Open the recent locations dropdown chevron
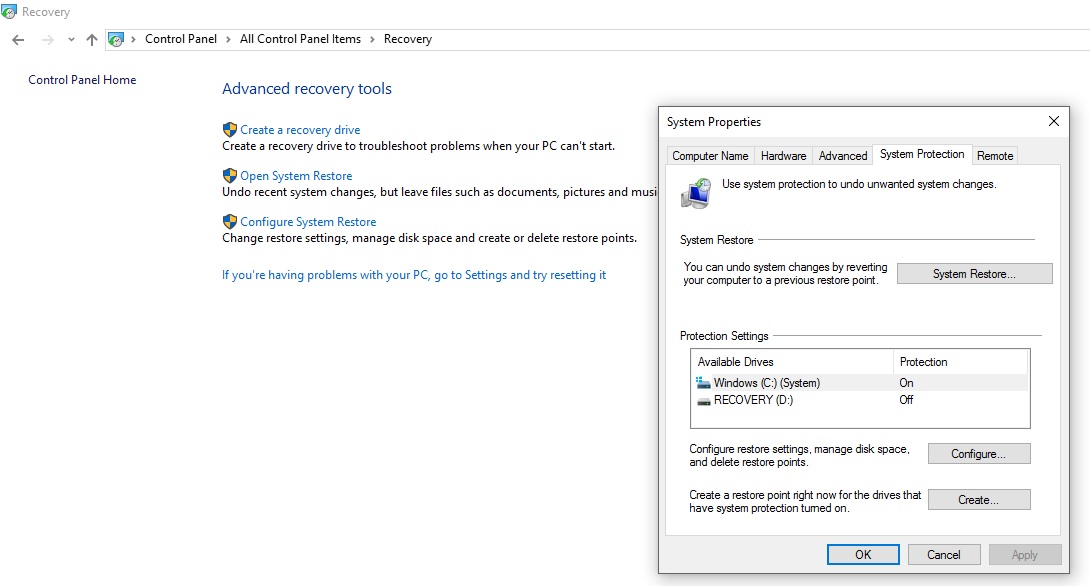 [x=71, y=40]
